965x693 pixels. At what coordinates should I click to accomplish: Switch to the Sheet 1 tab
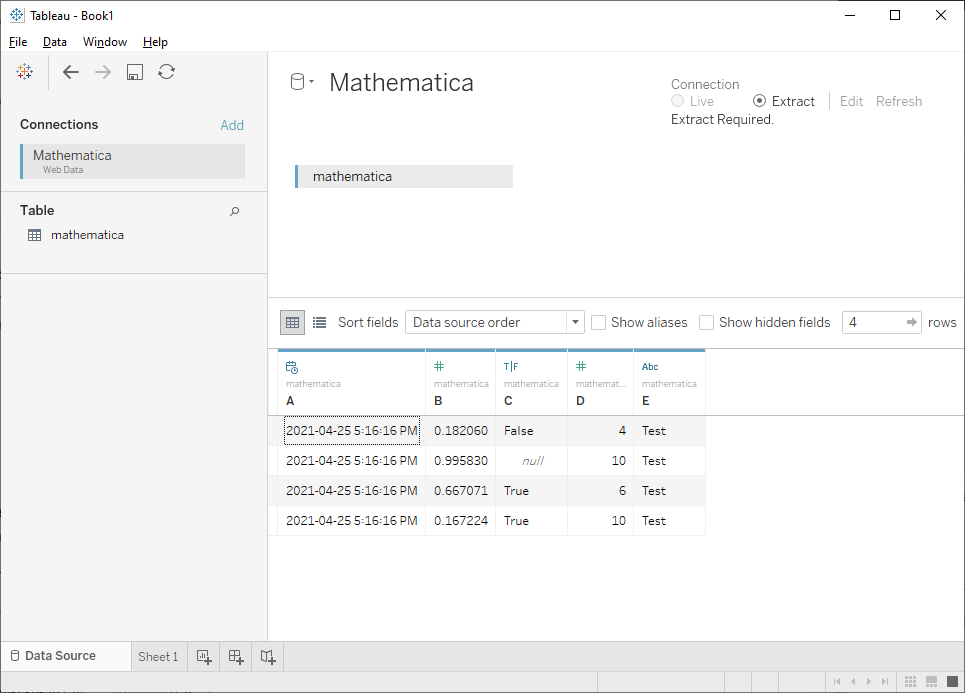(158, 657)
